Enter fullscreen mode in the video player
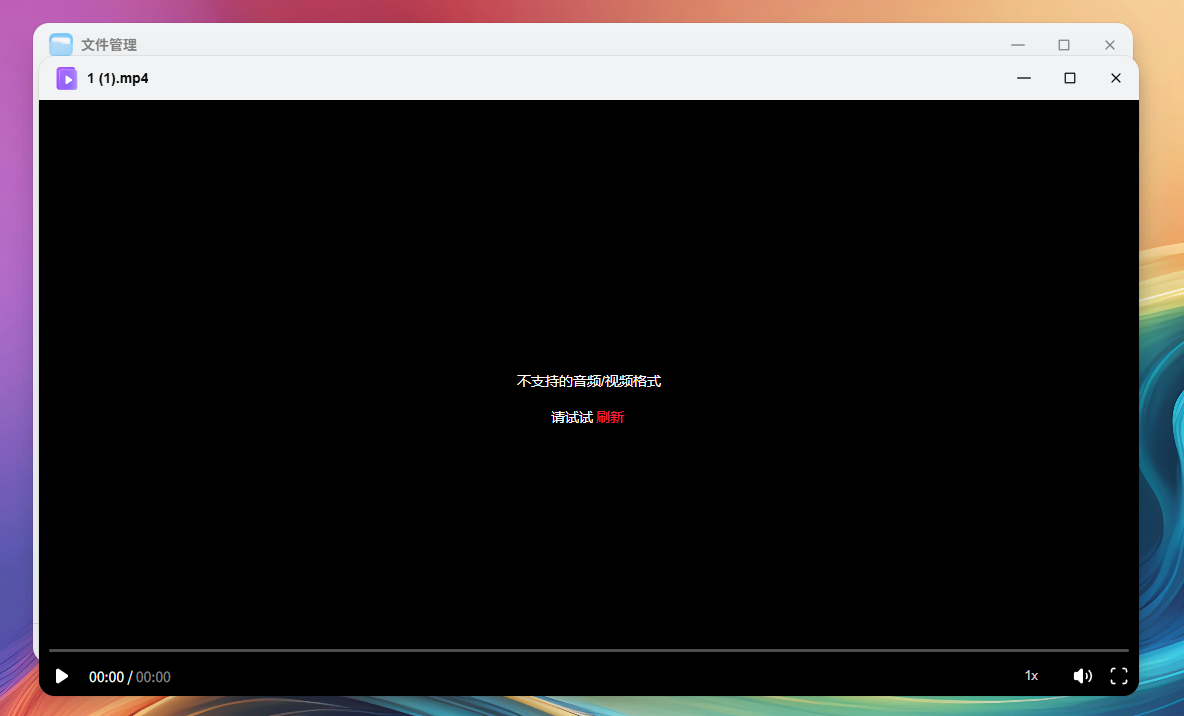 coord(1119,676)
